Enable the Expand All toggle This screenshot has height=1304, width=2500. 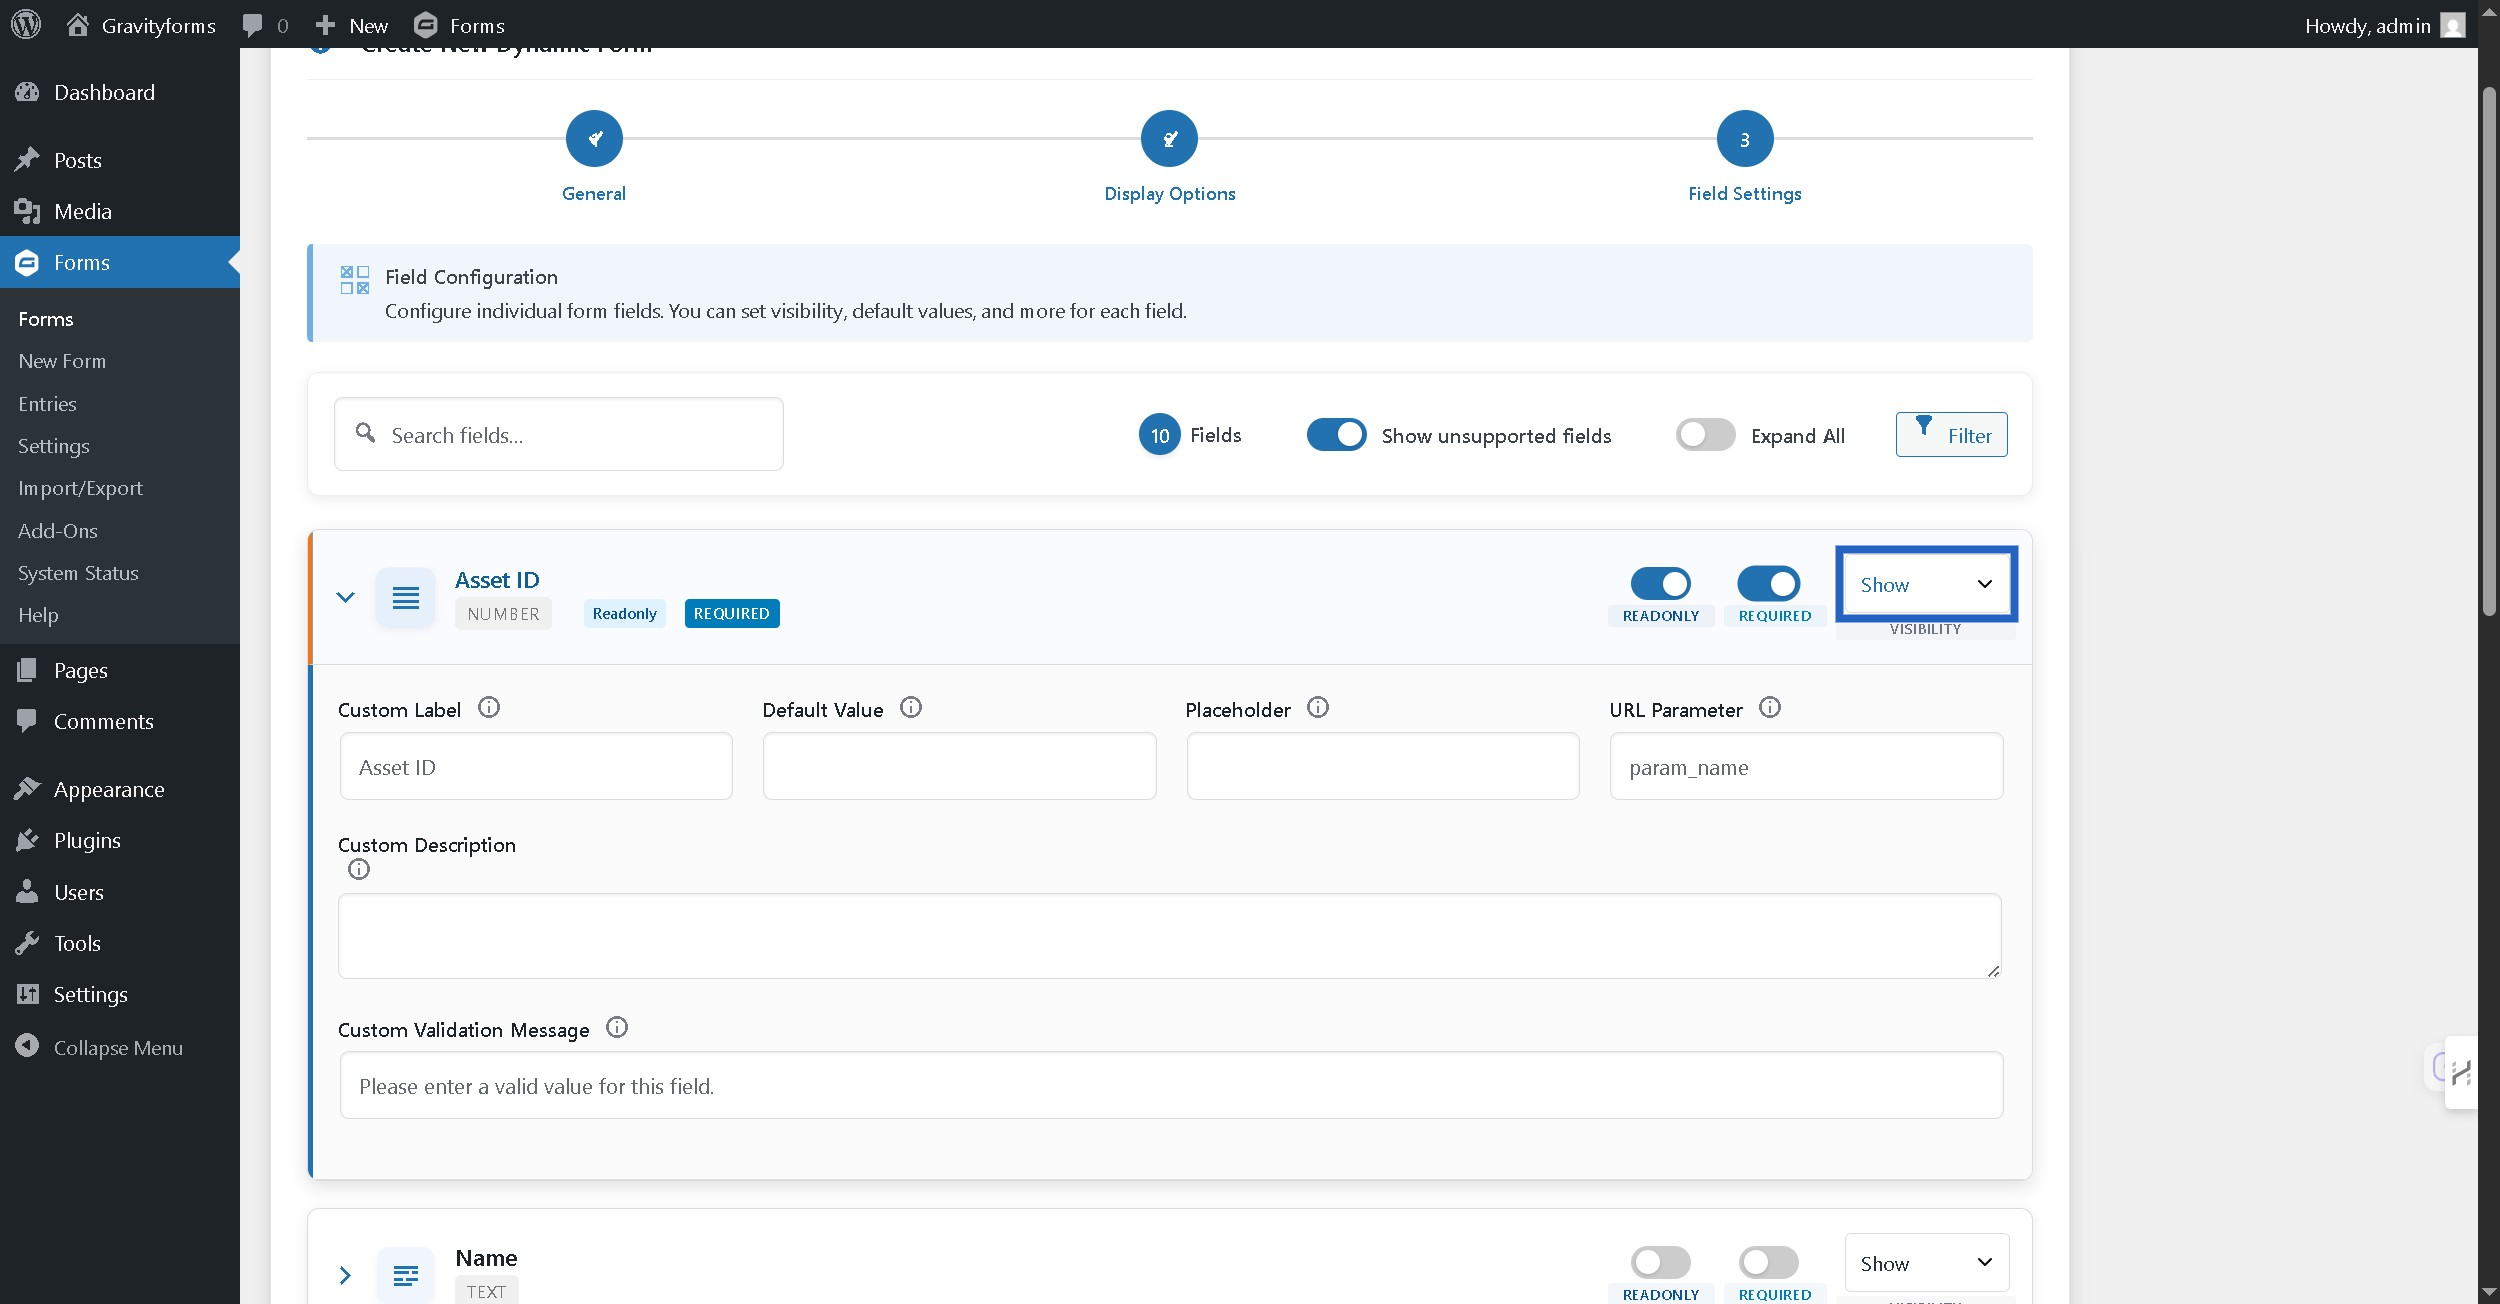(1705, 435)
